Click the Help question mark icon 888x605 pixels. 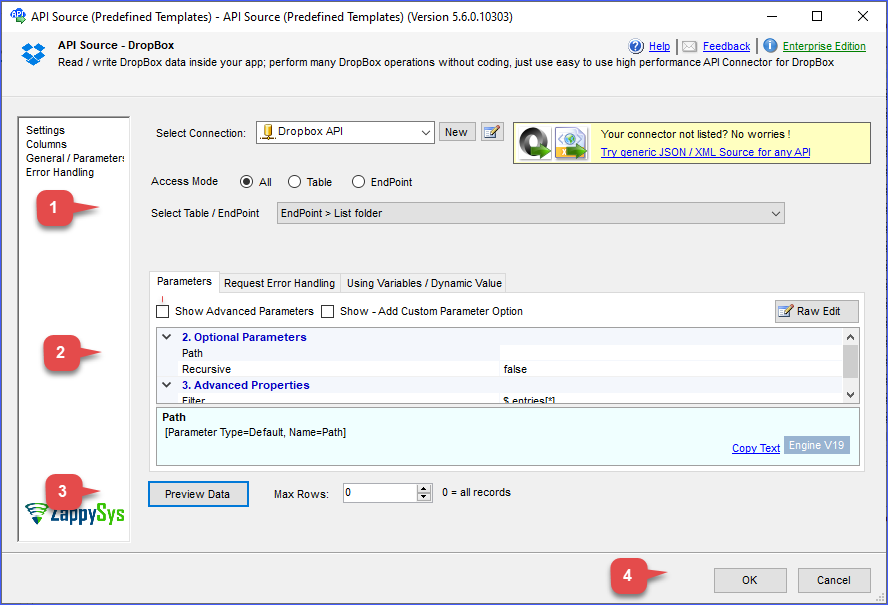point(636,46)
